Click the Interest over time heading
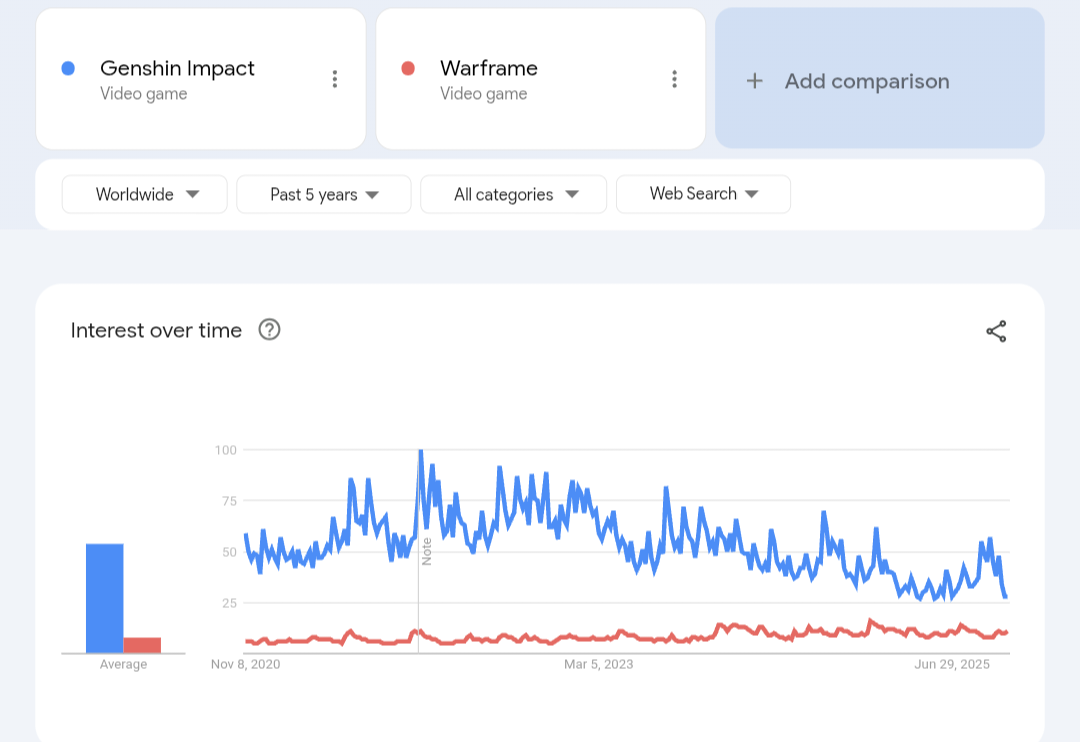This screenshot has height=742, width=1080. coord(156,330)
